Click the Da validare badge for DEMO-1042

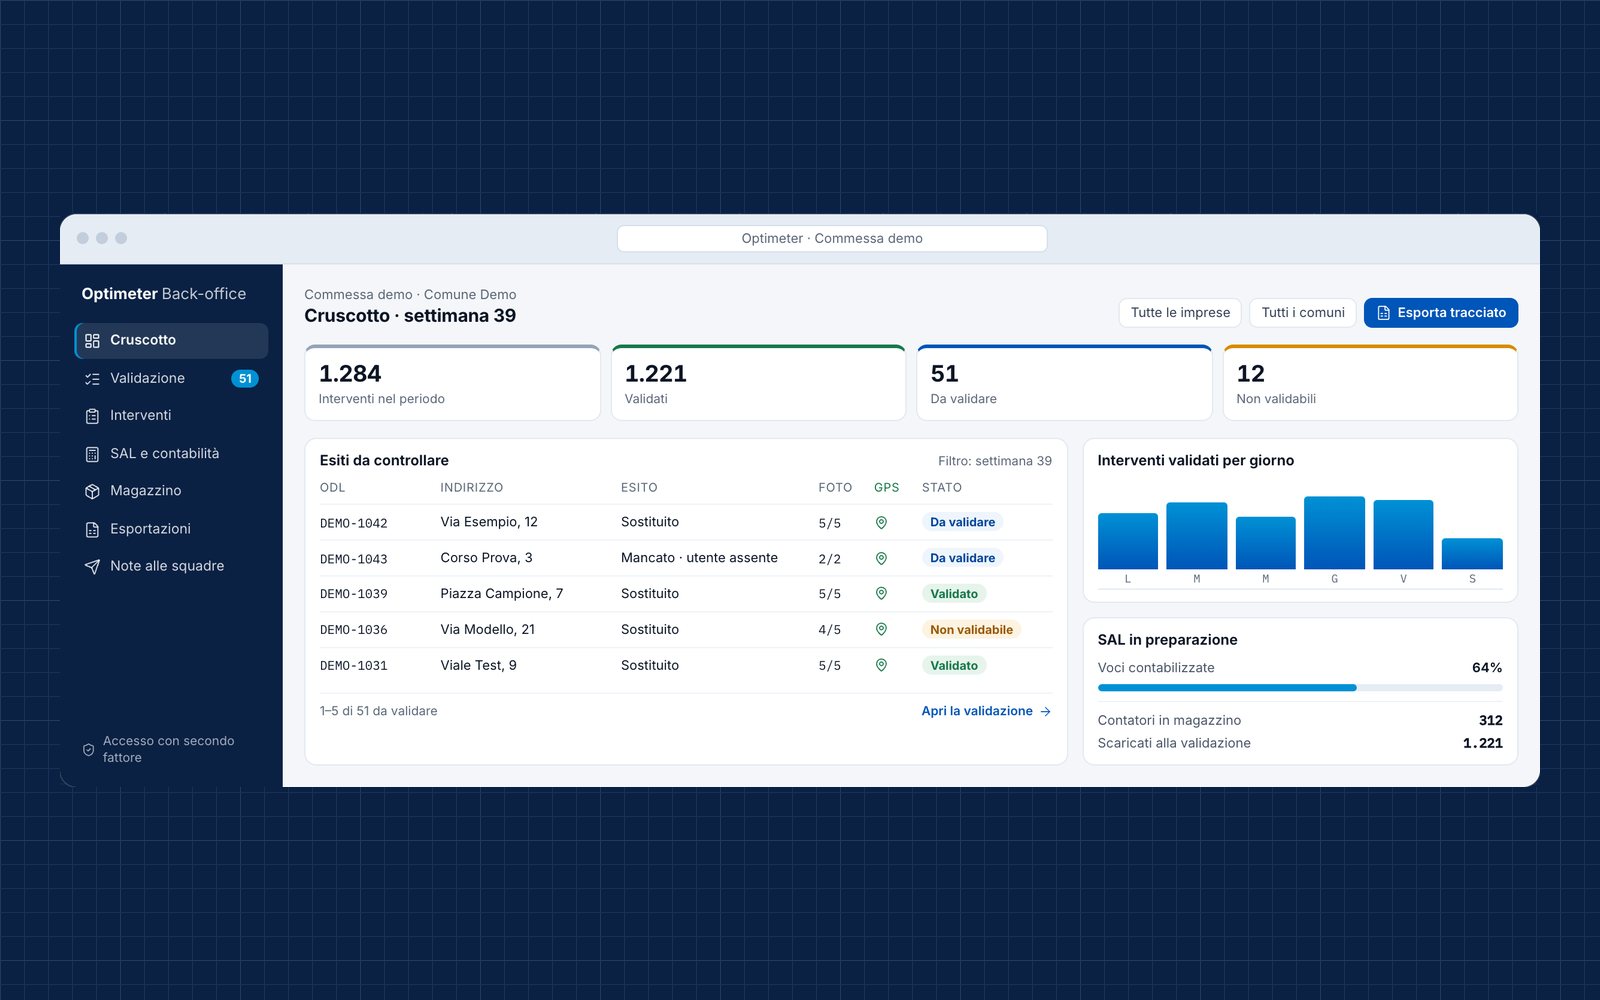[962, 522]
